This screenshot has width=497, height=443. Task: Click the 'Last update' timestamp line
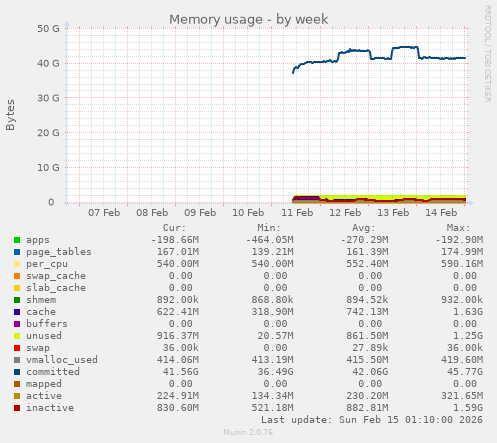372,420
